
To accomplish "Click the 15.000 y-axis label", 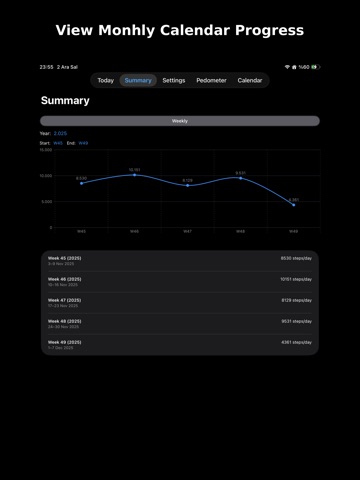I will [46, 150].
